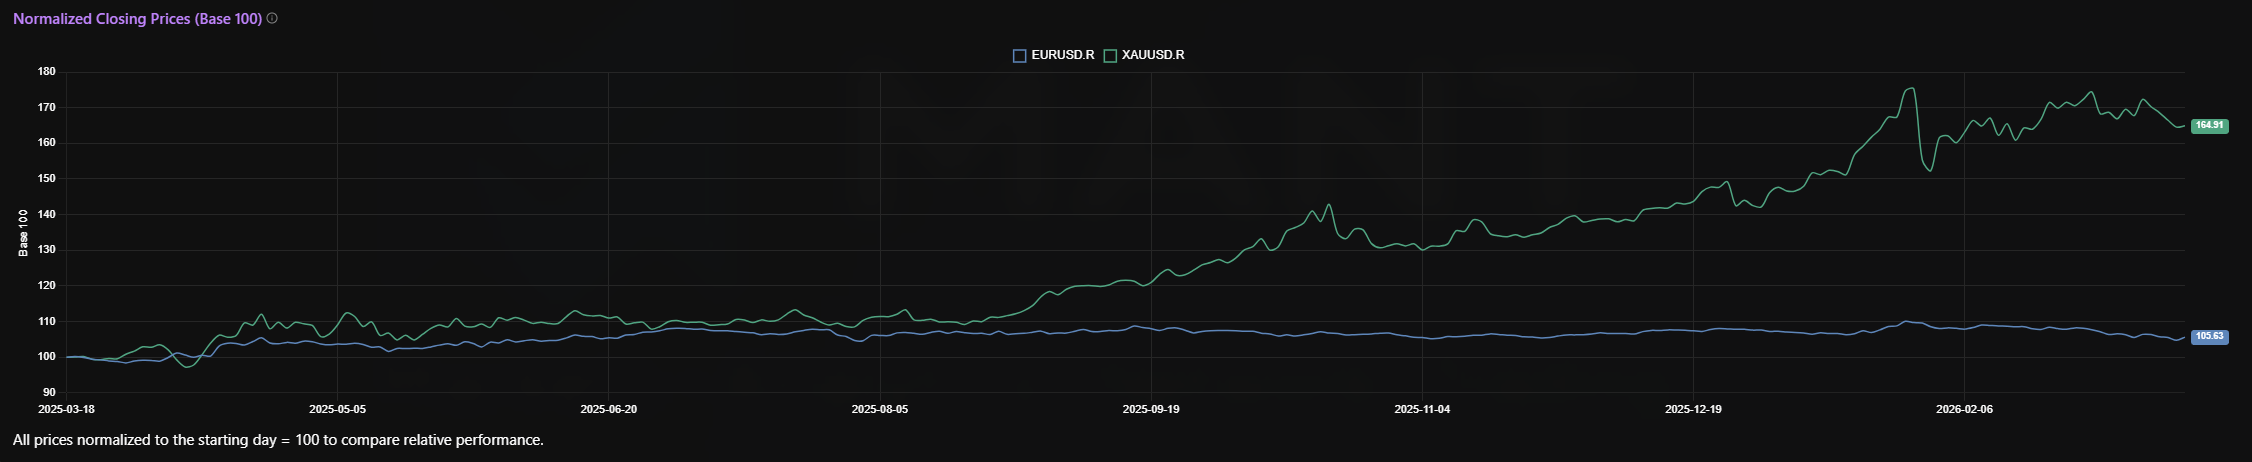Click the 2025-08-05 date label
The width and height of the screenshot is (2252, 462).
coord(879,409)
